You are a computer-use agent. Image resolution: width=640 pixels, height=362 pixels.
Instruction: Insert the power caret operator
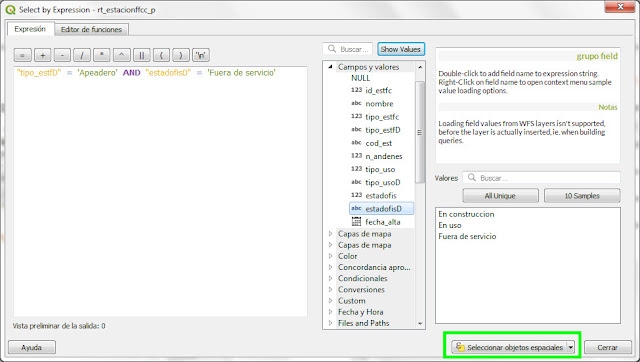pos(121,55)
